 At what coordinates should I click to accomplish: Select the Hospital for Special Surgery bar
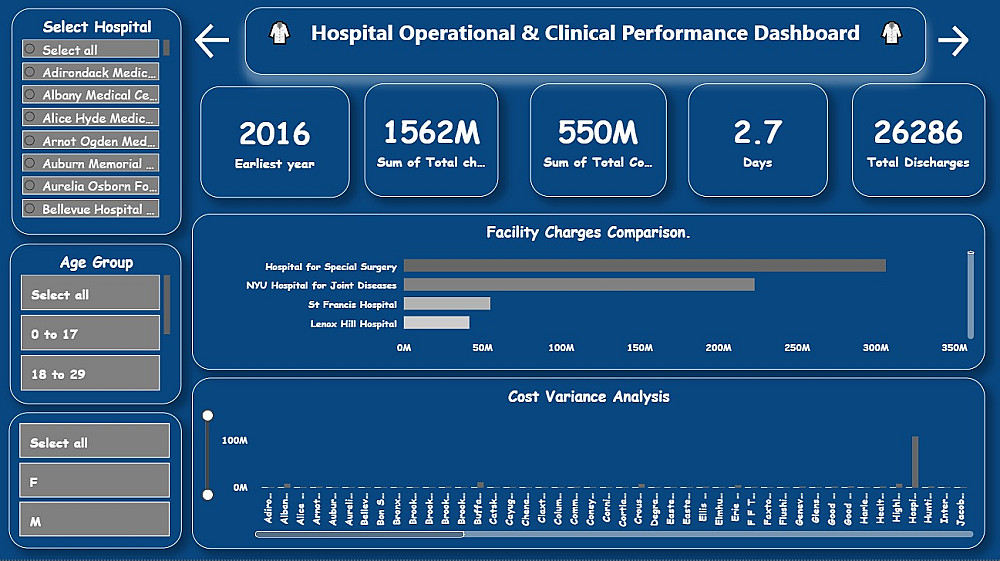(x=645, y=266)
